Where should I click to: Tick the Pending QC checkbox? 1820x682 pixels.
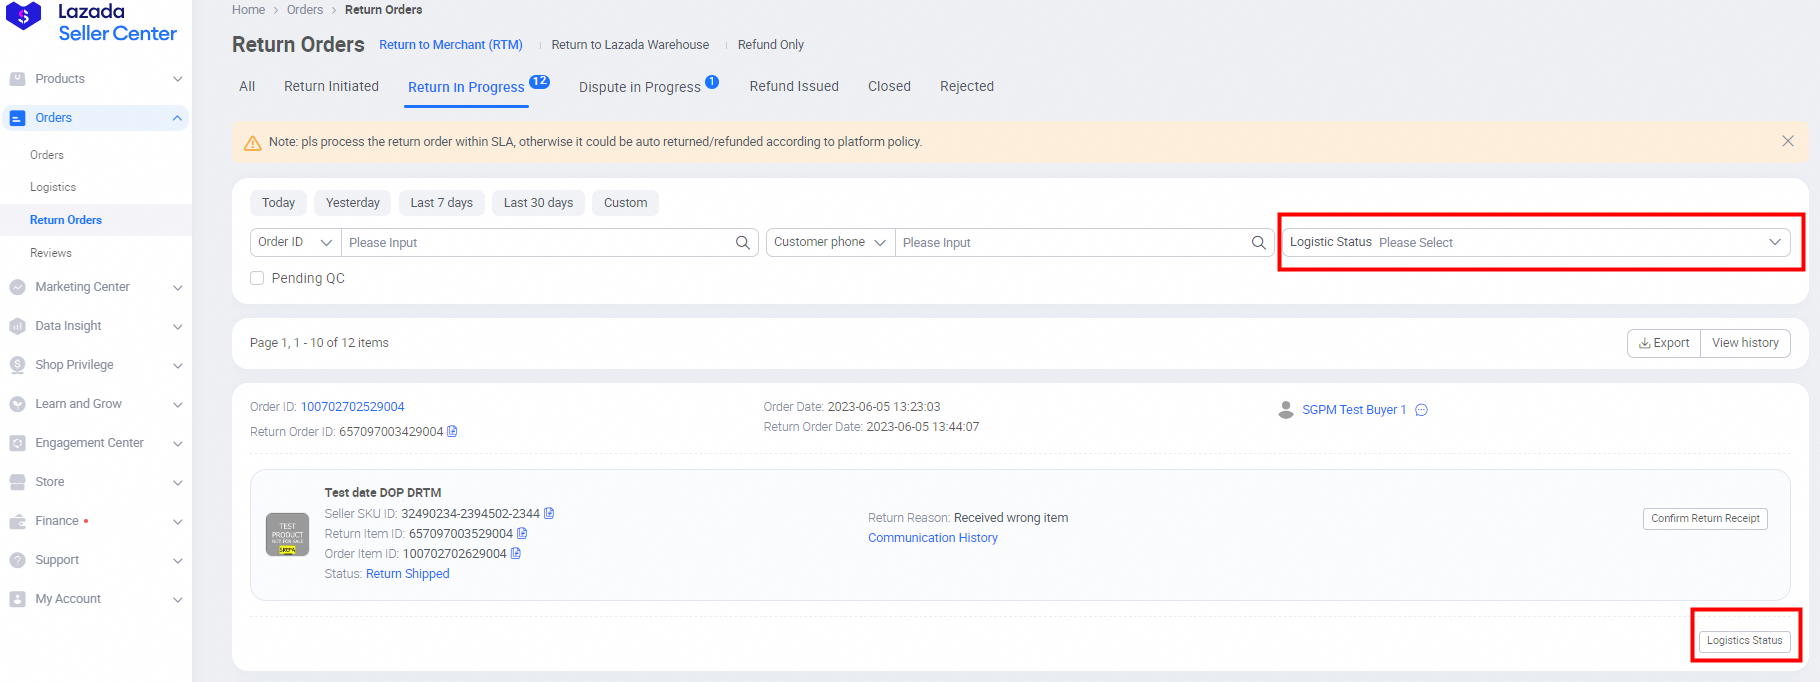257,278
